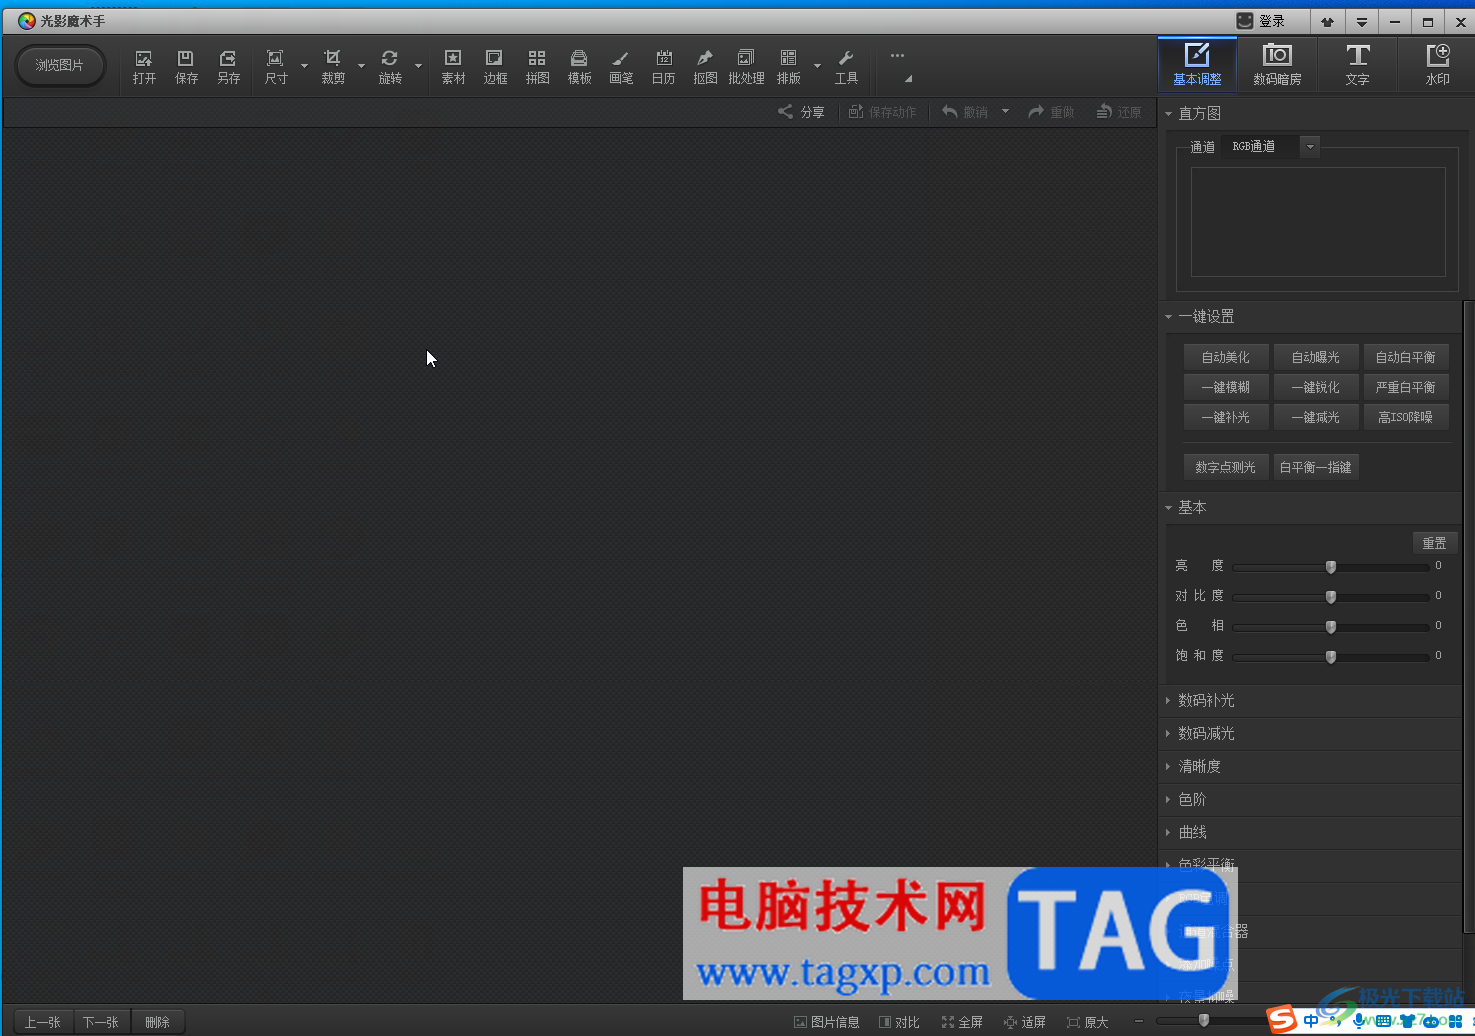The width and height of the screenshot is (1475, 1036).
Task: Switch to the 数码暗房 tab
Action: pyautogui.click(x=1277, y=64)
